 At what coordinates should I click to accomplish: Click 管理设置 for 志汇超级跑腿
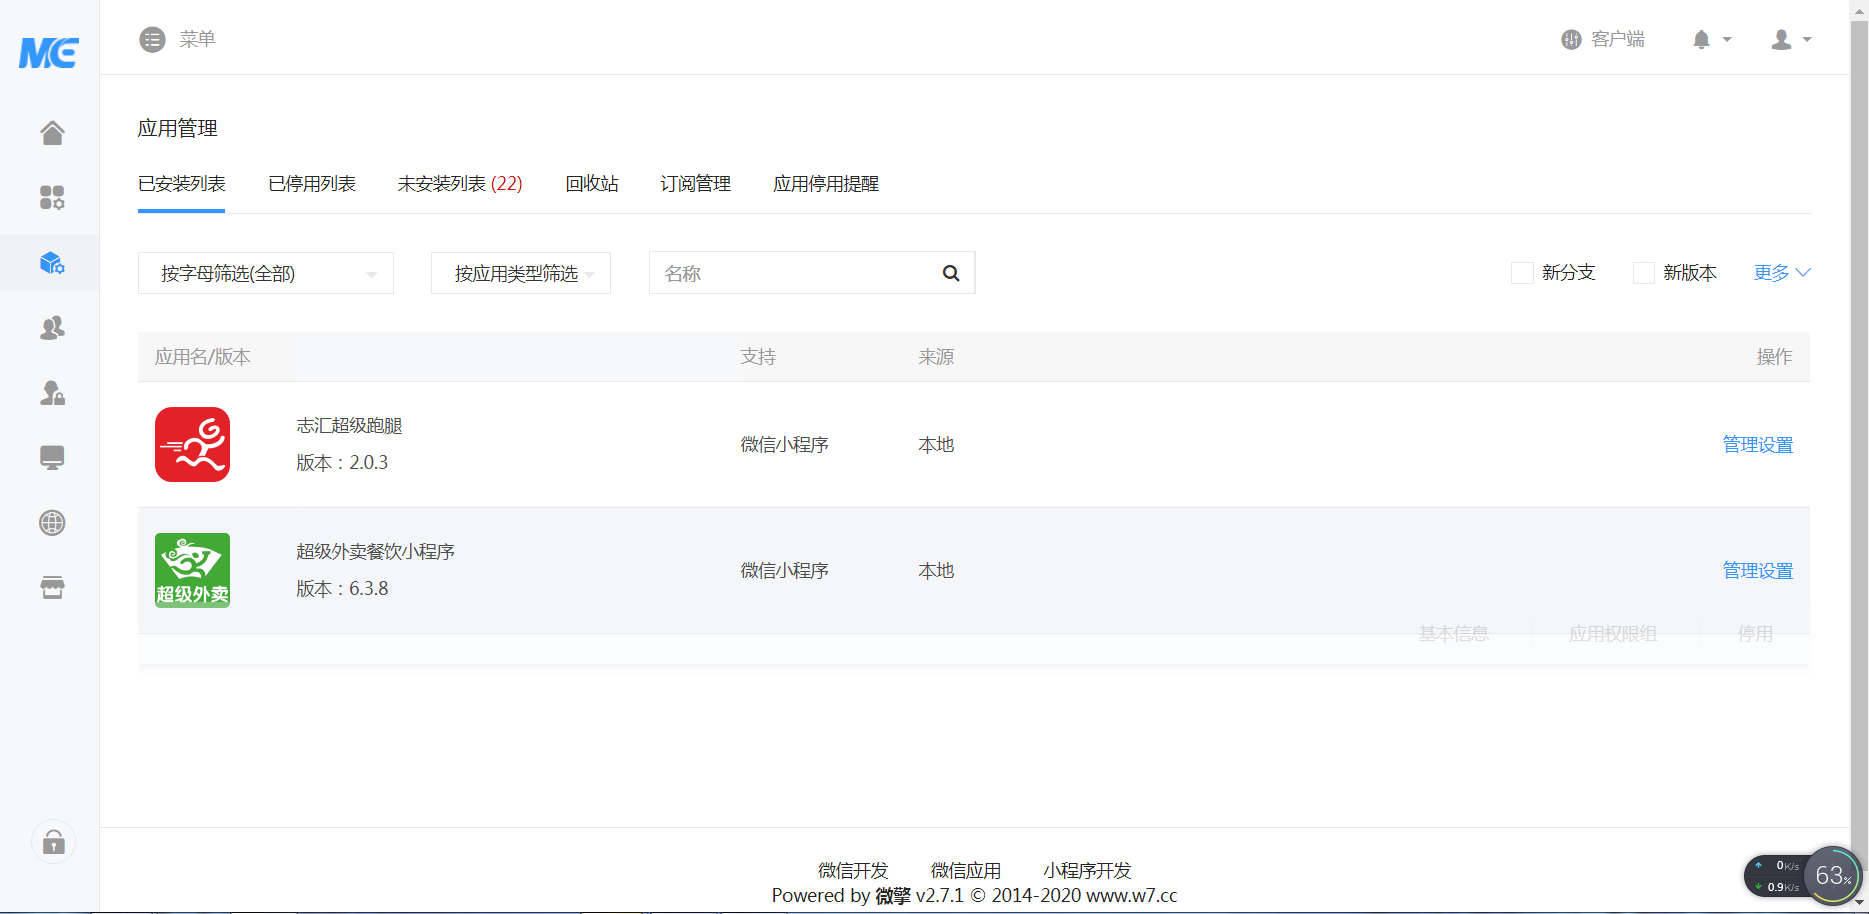tap(1757, 444)
